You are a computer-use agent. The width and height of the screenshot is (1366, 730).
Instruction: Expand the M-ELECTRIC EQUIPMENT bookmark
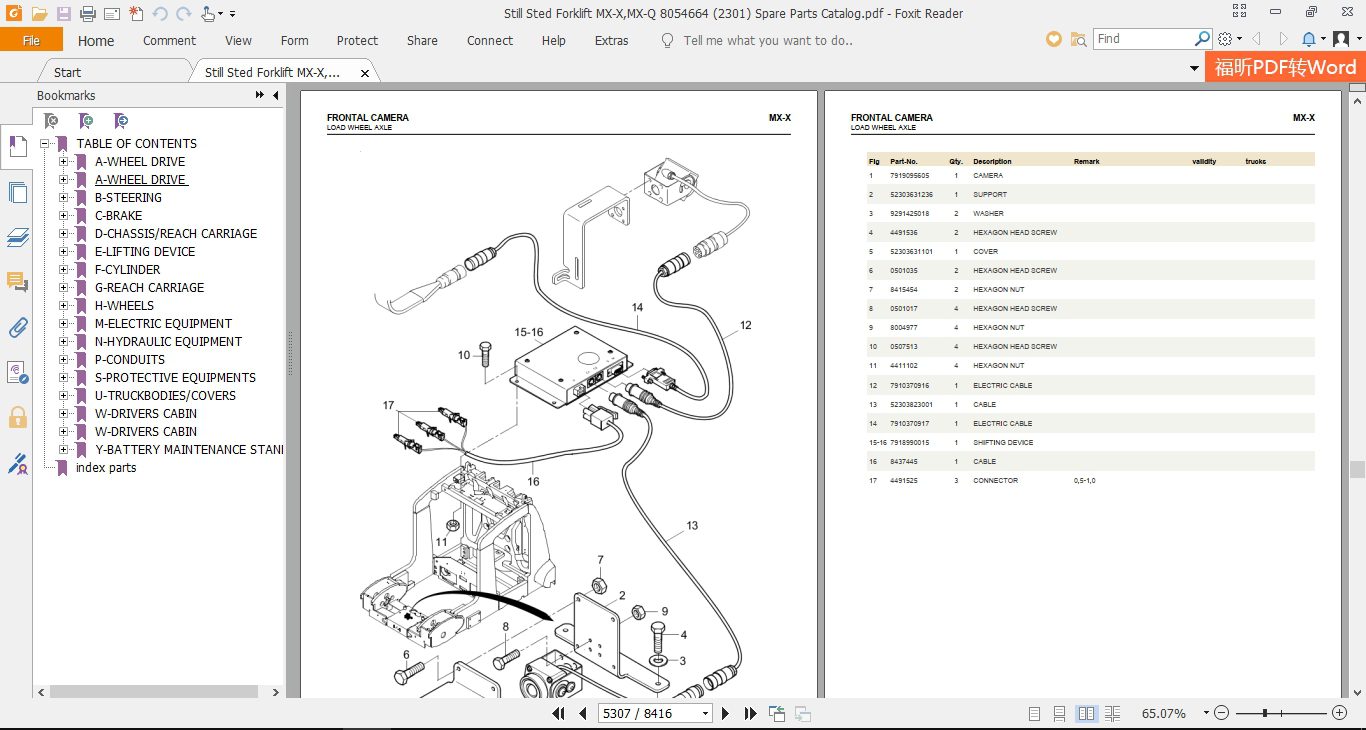coord(64,323)
